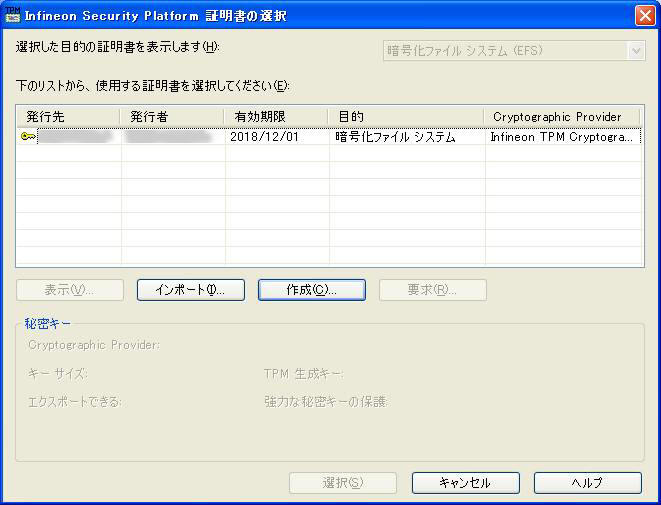This screenshot has height=505, width=661.
Task: Sort by the 発行先 column header
Action: point(68,117)
